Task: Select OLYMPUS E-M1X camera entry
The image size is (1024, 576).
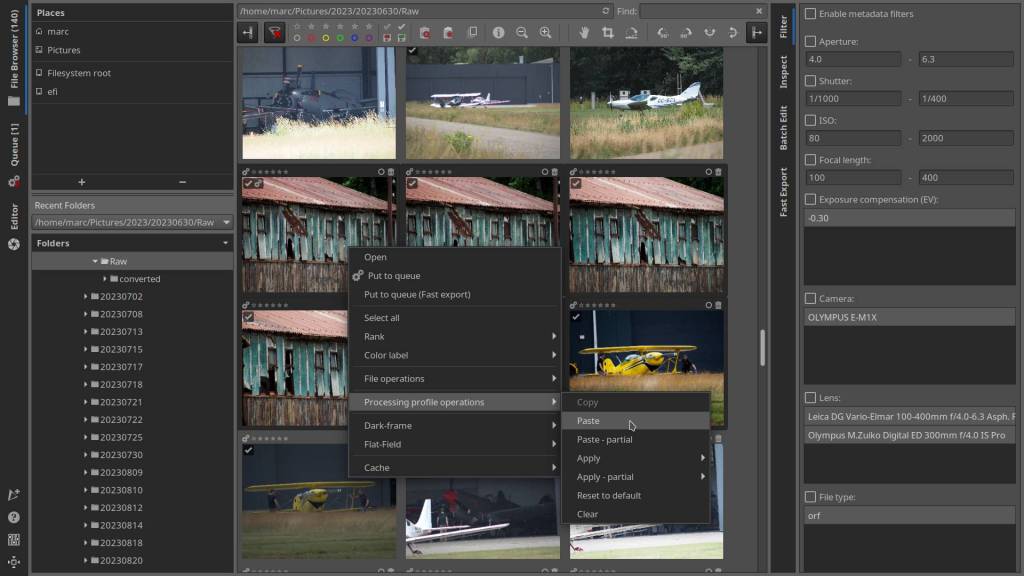Action: [x=909, y=317]
